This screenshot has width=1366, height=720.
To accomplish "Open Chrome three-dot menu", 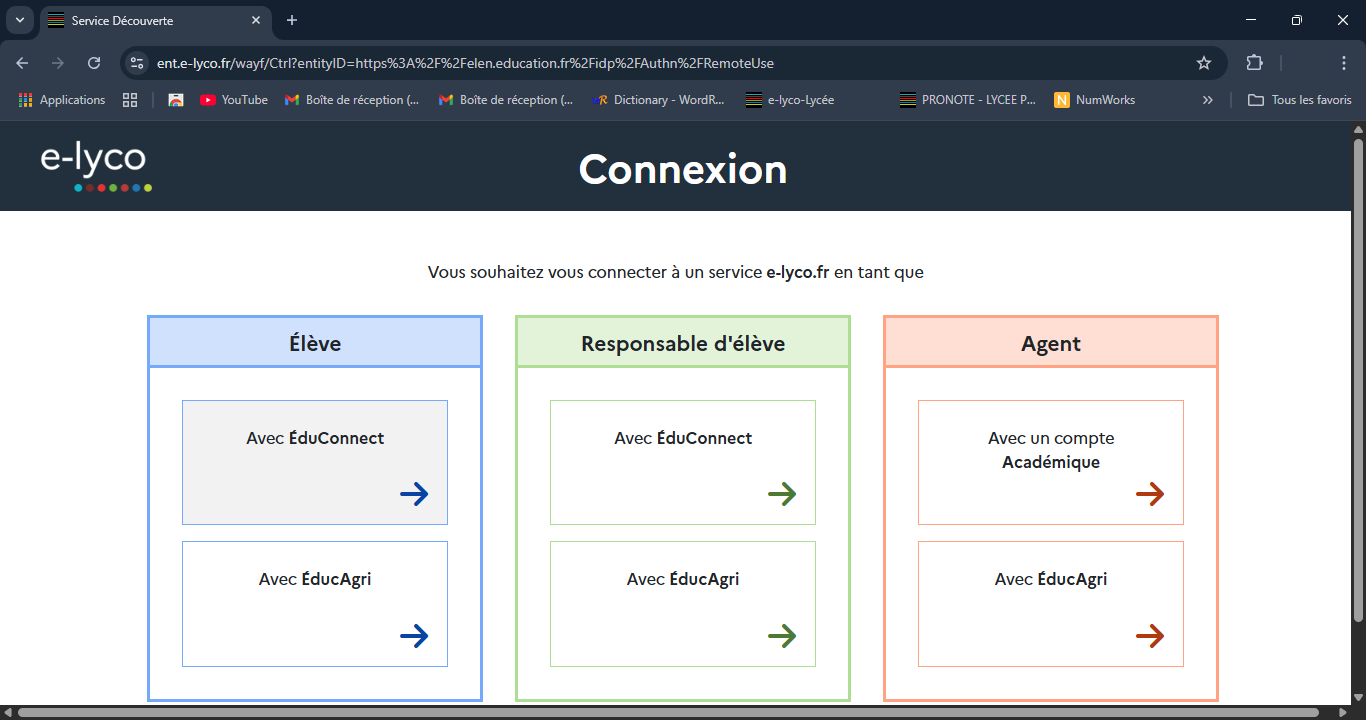I will [x=1344, y=63].
